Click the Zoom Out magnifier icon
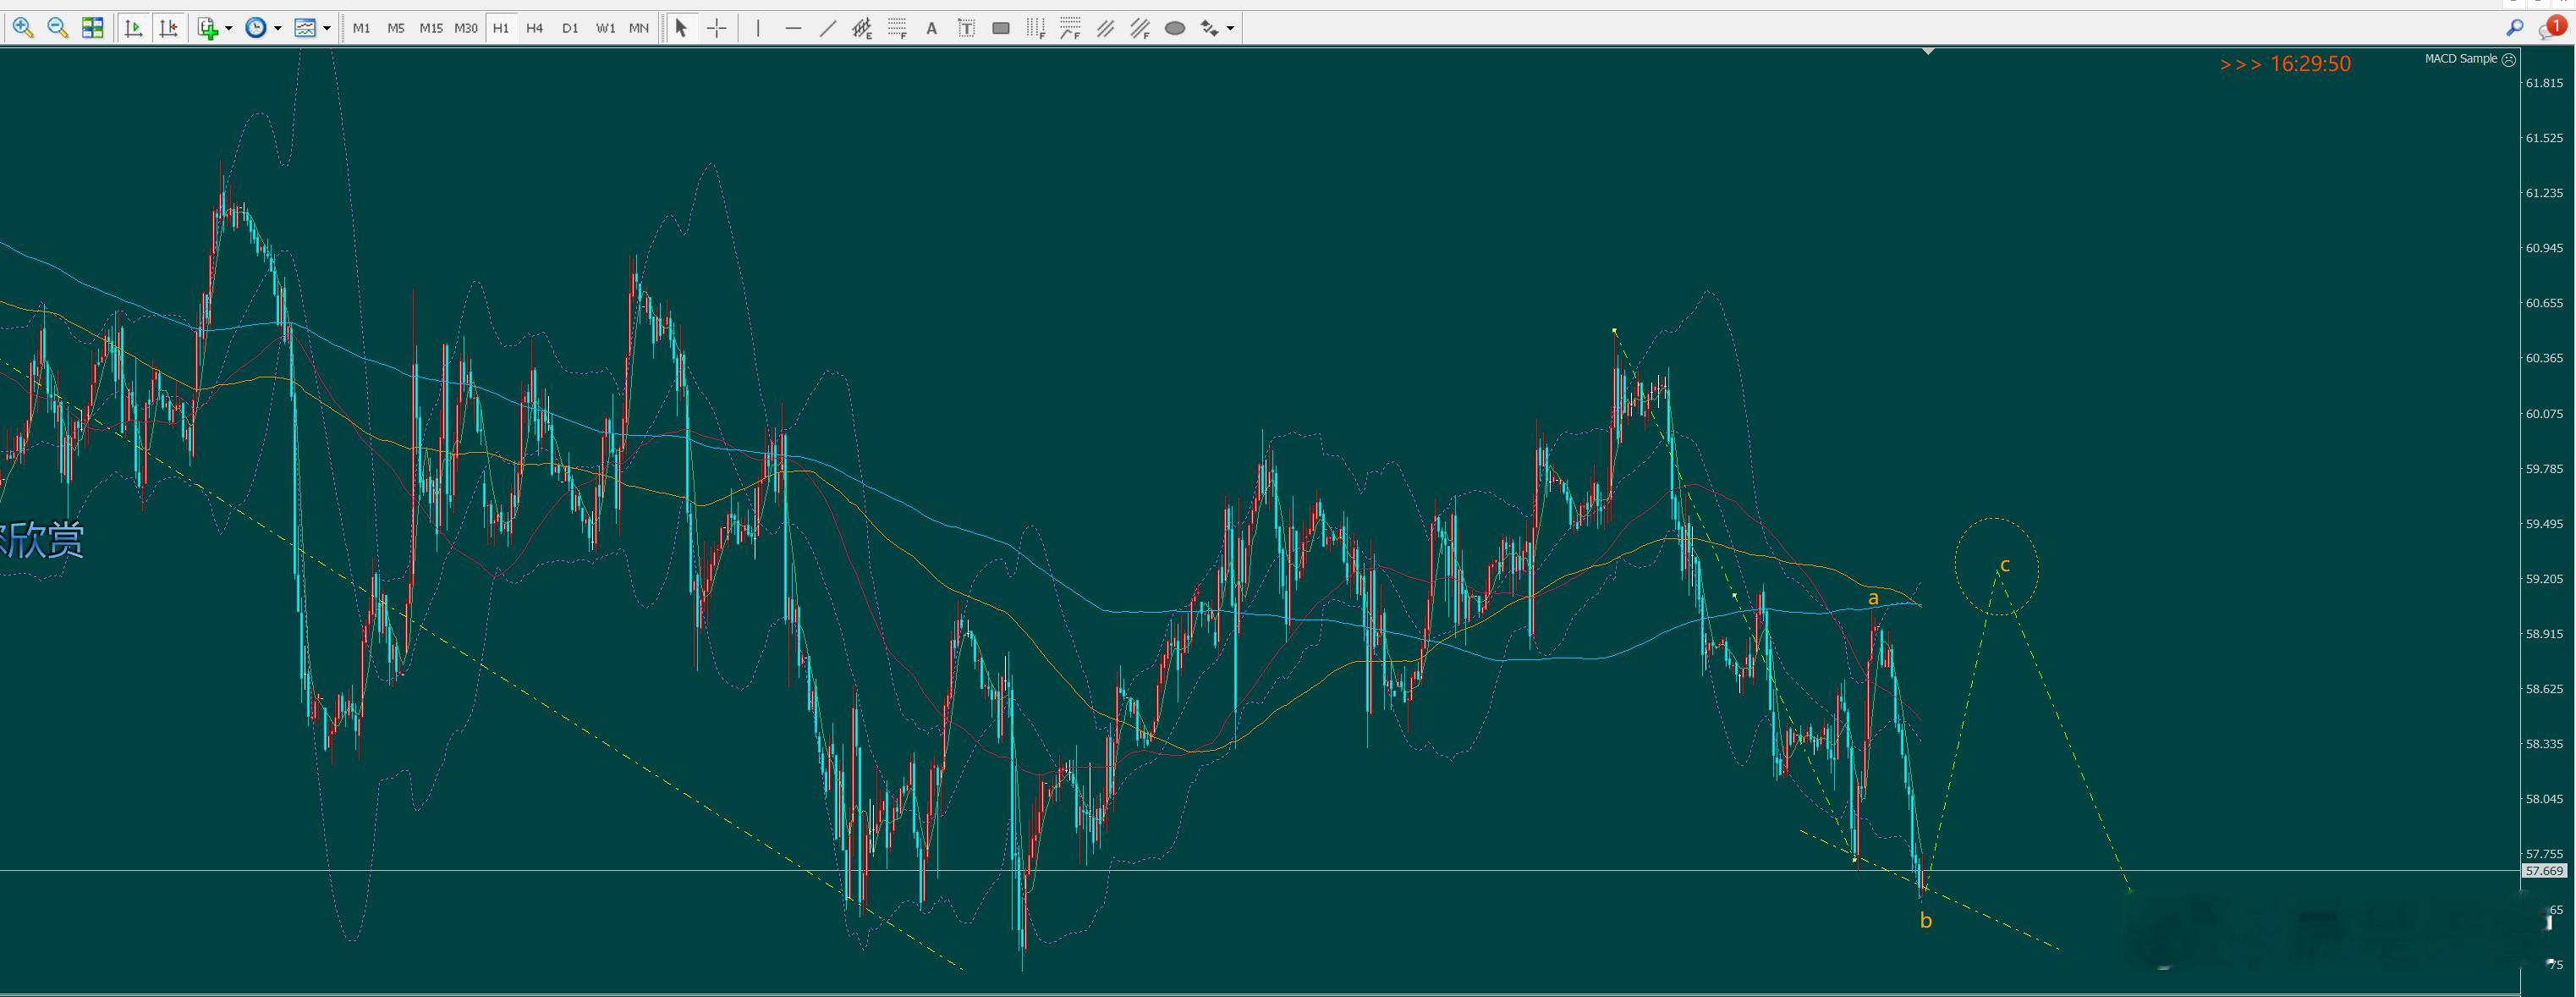This screenshot has width=2576, height=997. click(58, 28)
